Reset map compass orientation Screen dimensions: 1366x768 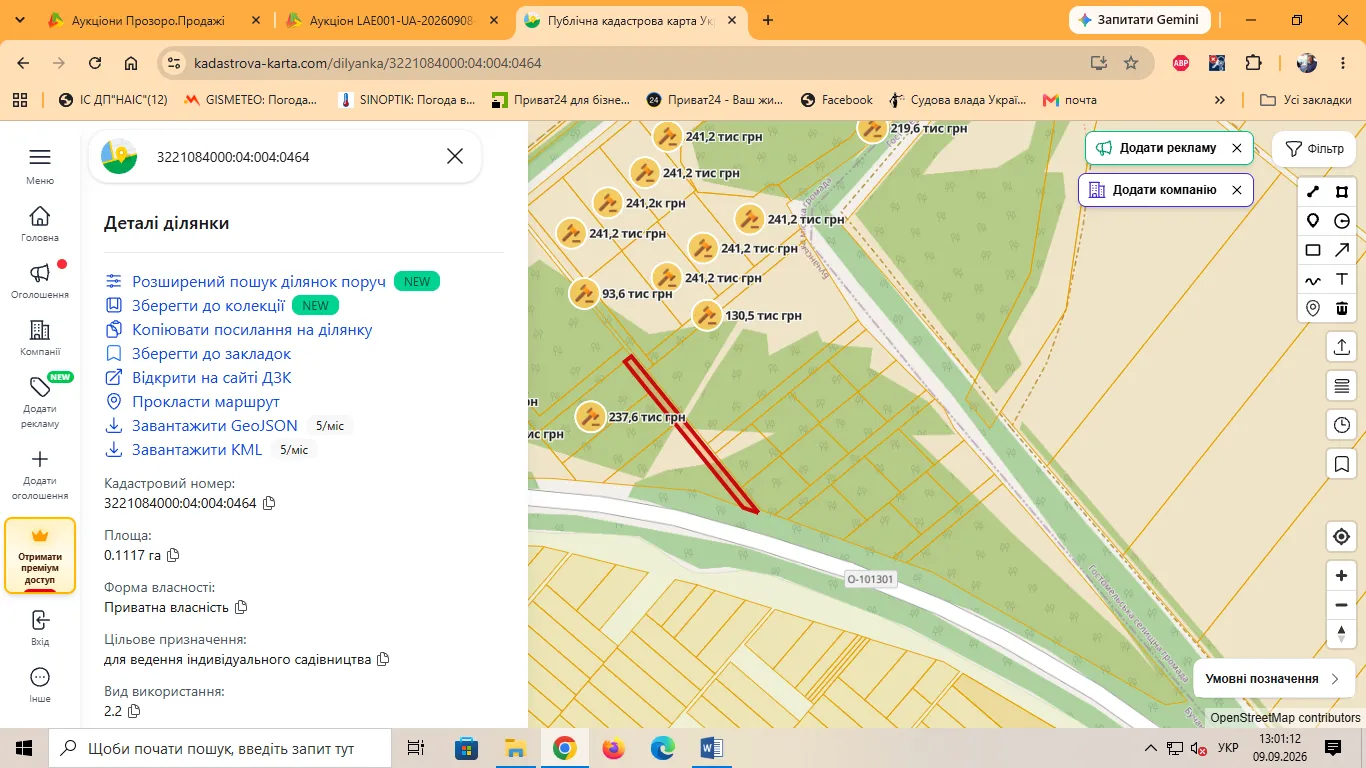(x=1341, y=634)
